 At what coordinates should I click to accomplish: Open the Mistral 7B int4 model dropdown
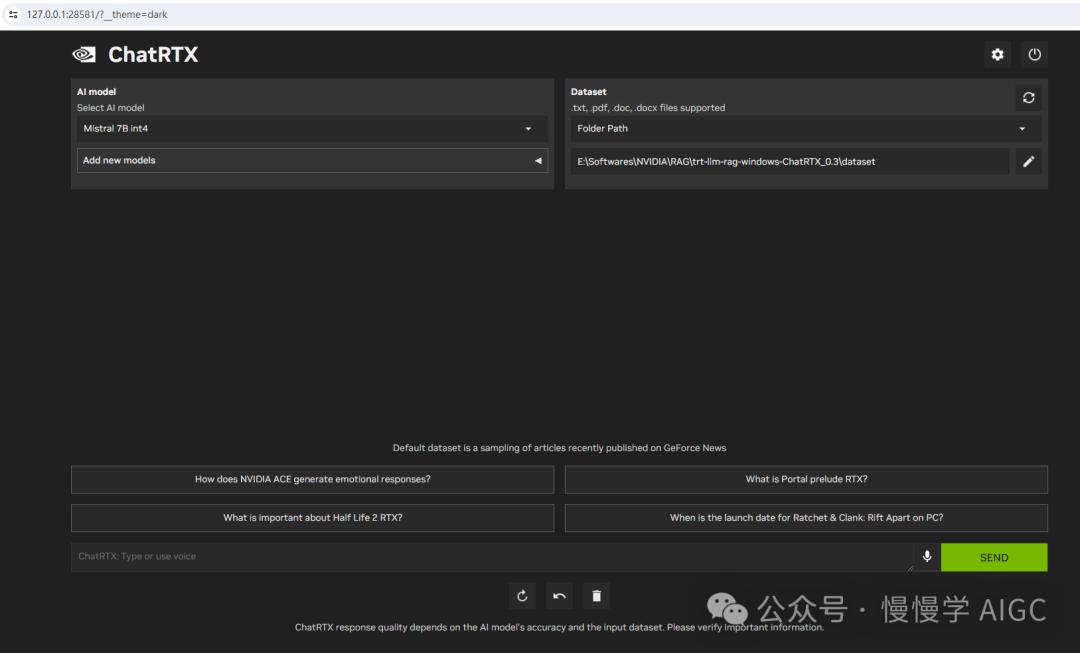[x=312, y=128]
